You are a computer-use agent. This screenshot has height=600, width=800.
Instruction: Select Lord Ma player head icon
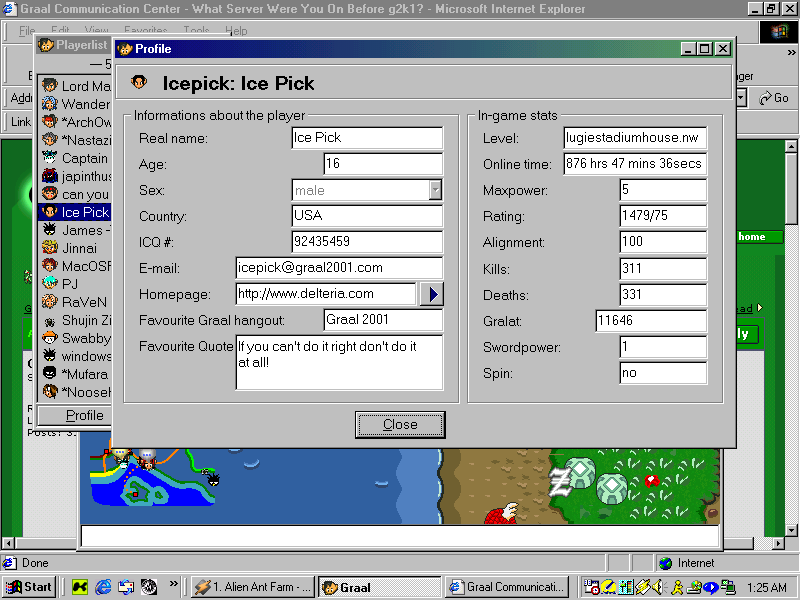click(x=49, y=86)
